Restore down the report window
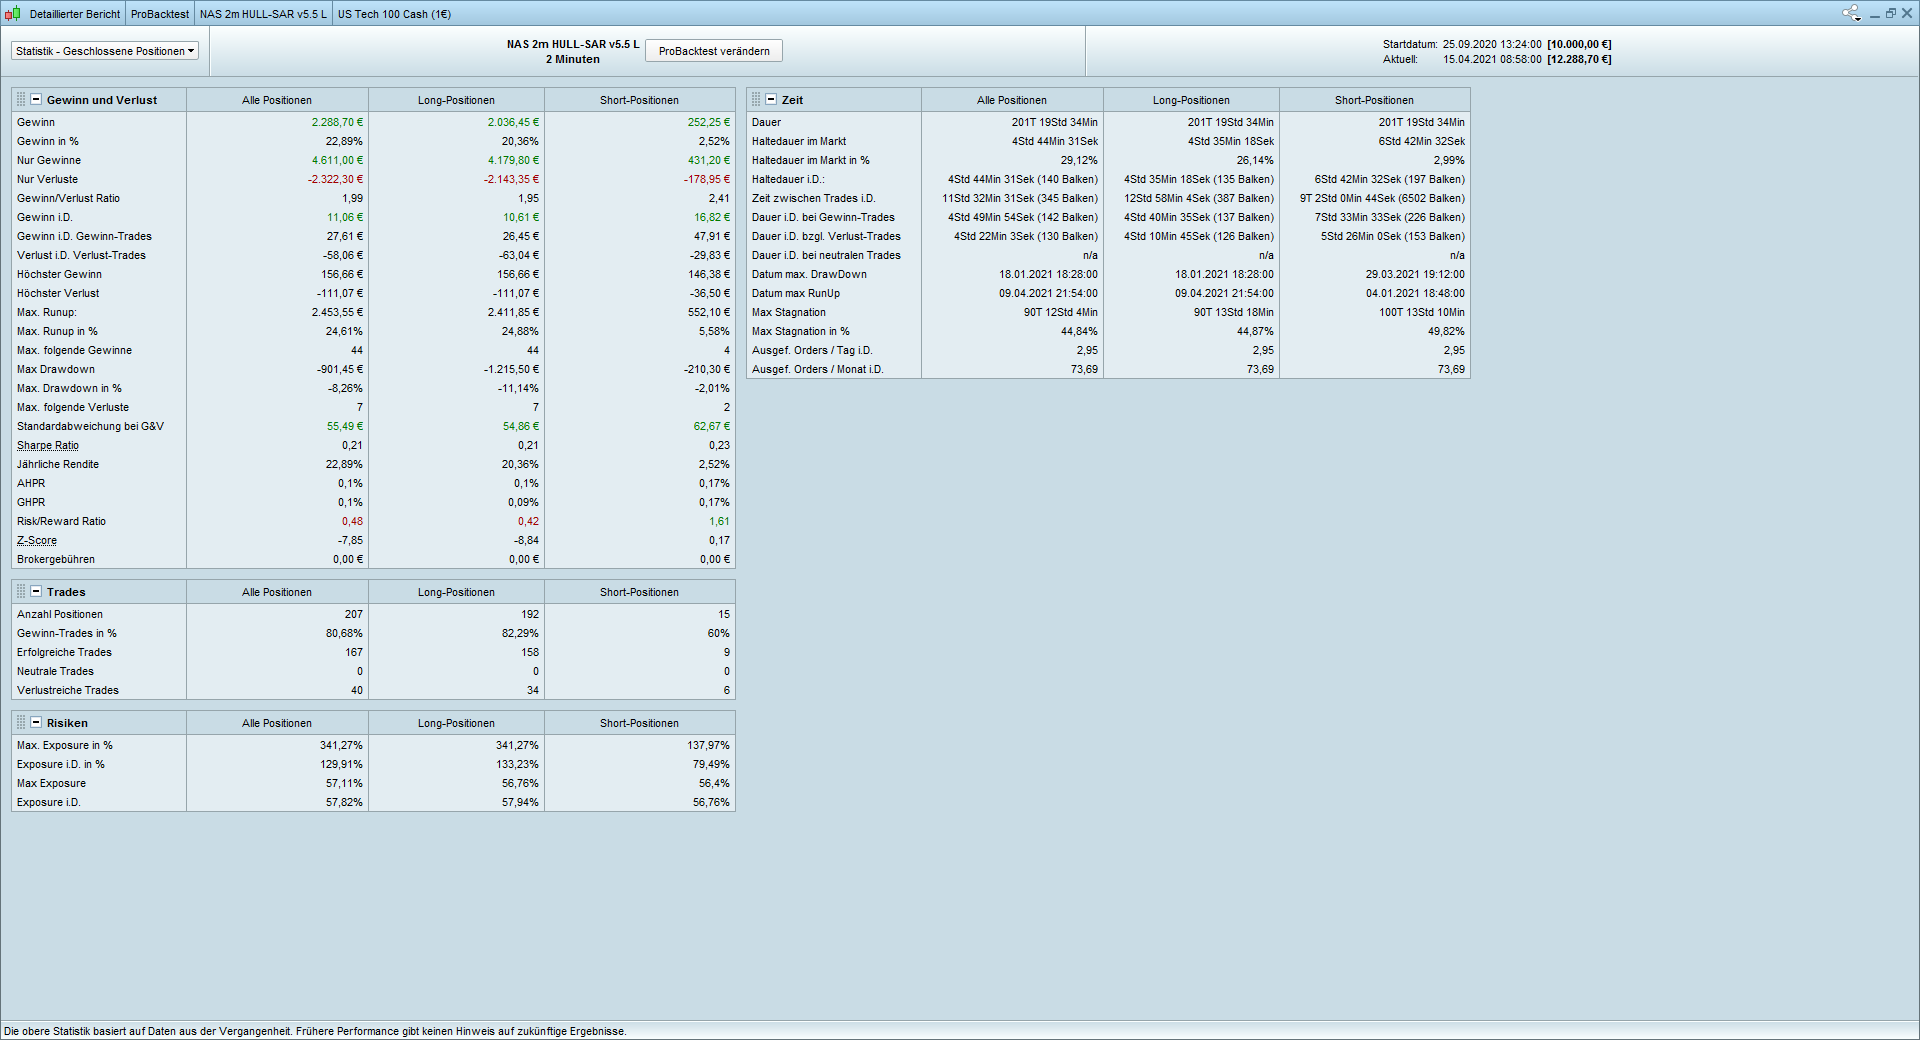The height and width of the screenshot is (1040, 1920). (x=1891, y=14)
